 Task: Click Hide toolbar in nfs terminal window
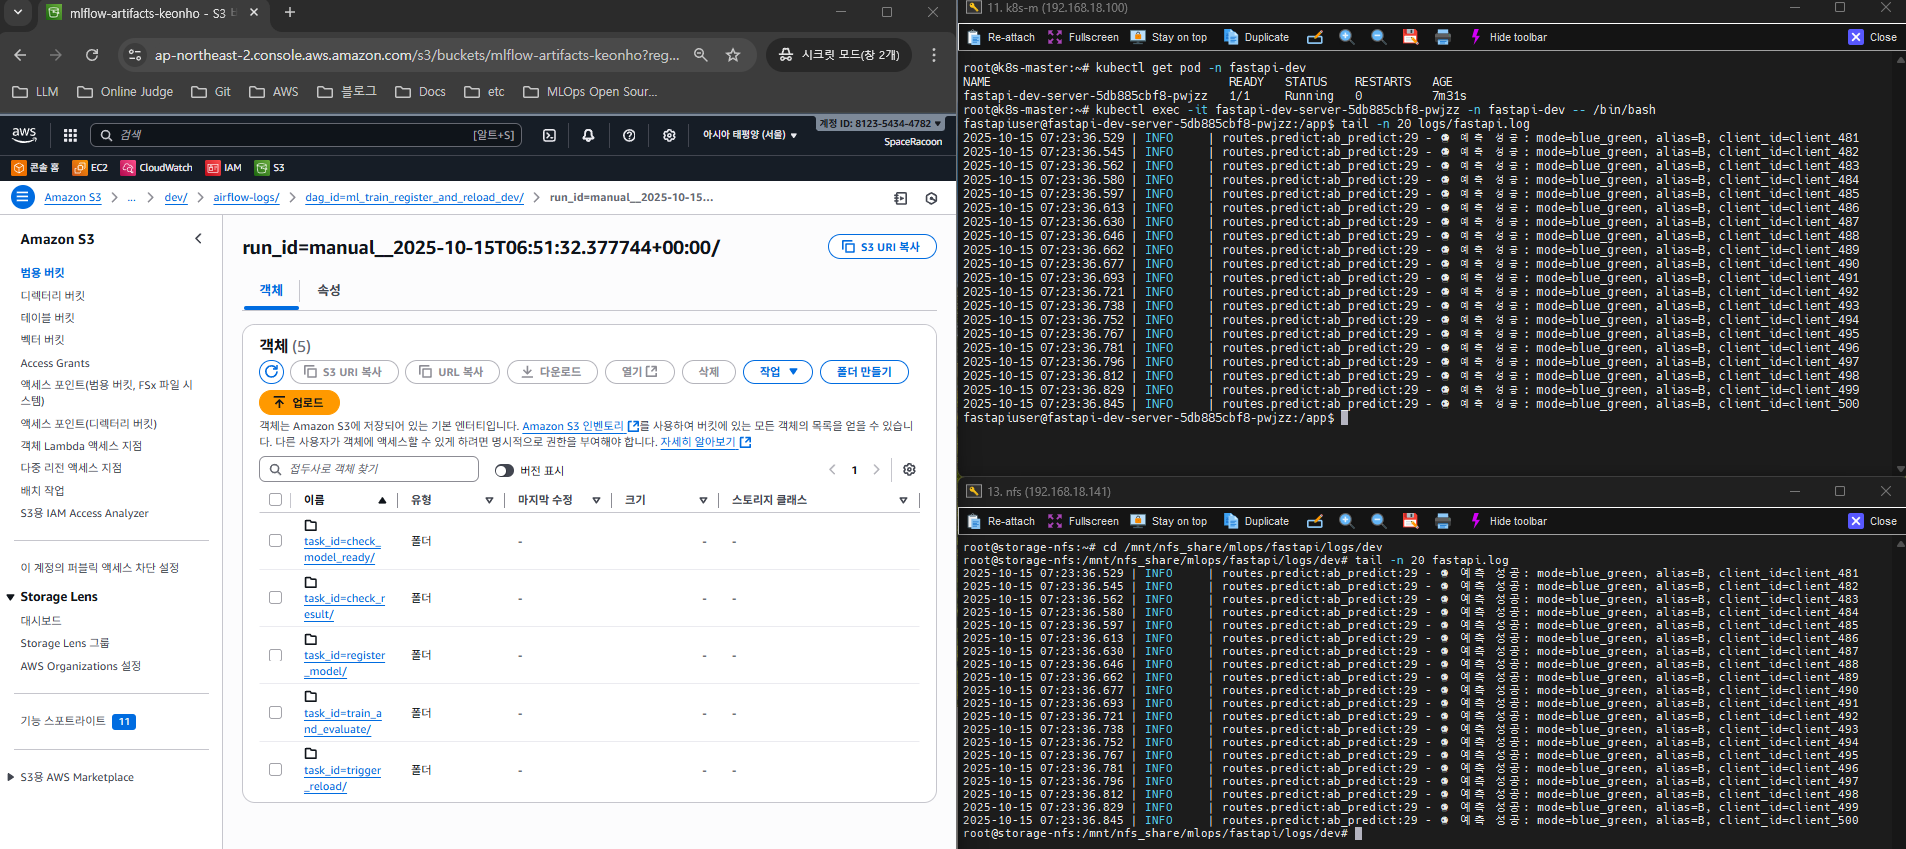coord(1507,521)
